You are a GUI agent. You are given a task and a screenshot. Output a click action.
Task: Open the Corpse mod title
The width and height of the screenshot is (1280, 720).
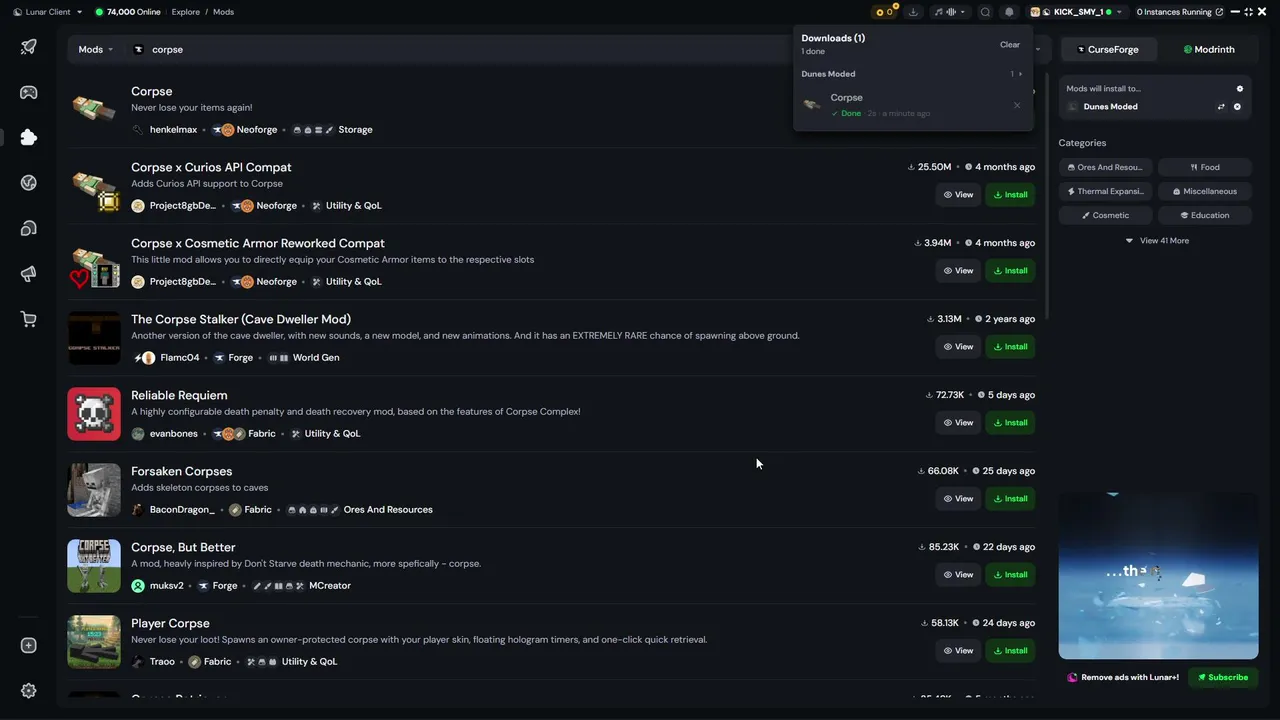[x=152, y=91]
